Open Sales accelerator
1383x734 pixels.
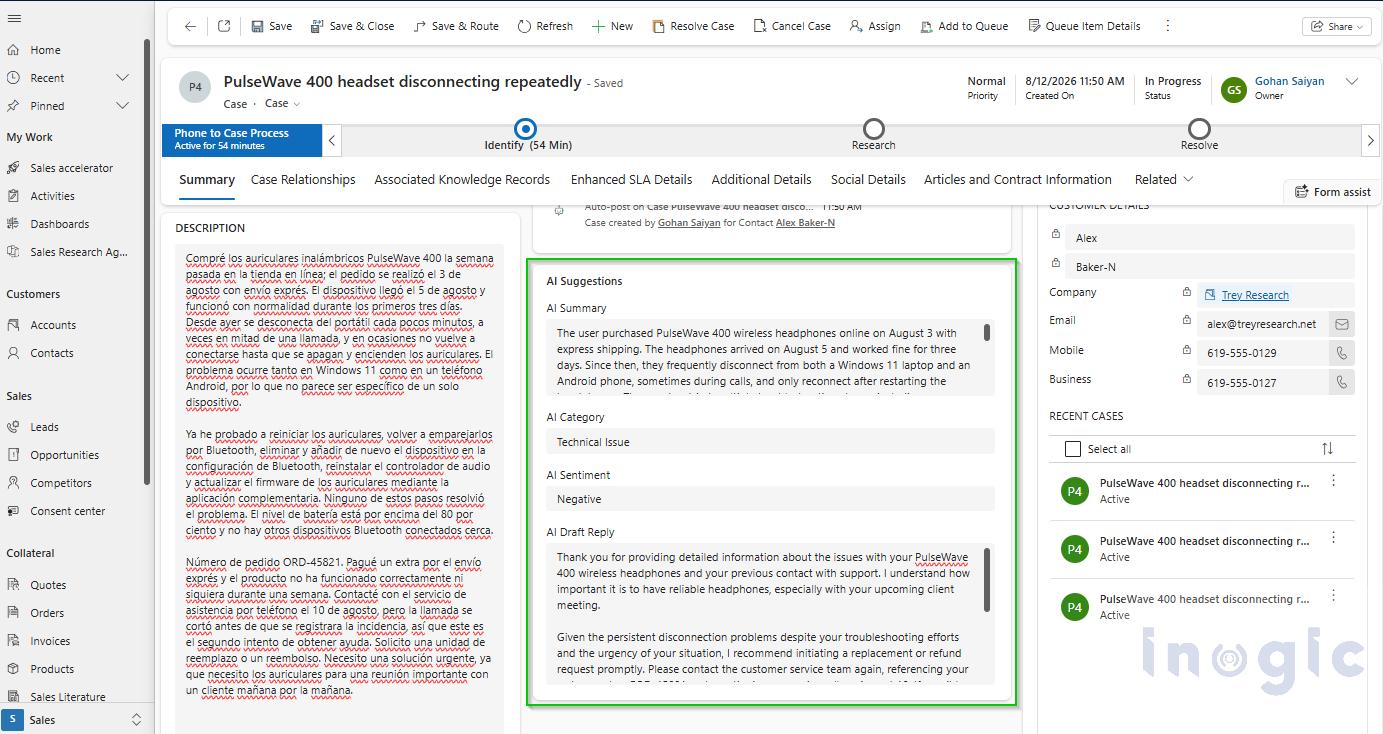(x=71, y=168)
